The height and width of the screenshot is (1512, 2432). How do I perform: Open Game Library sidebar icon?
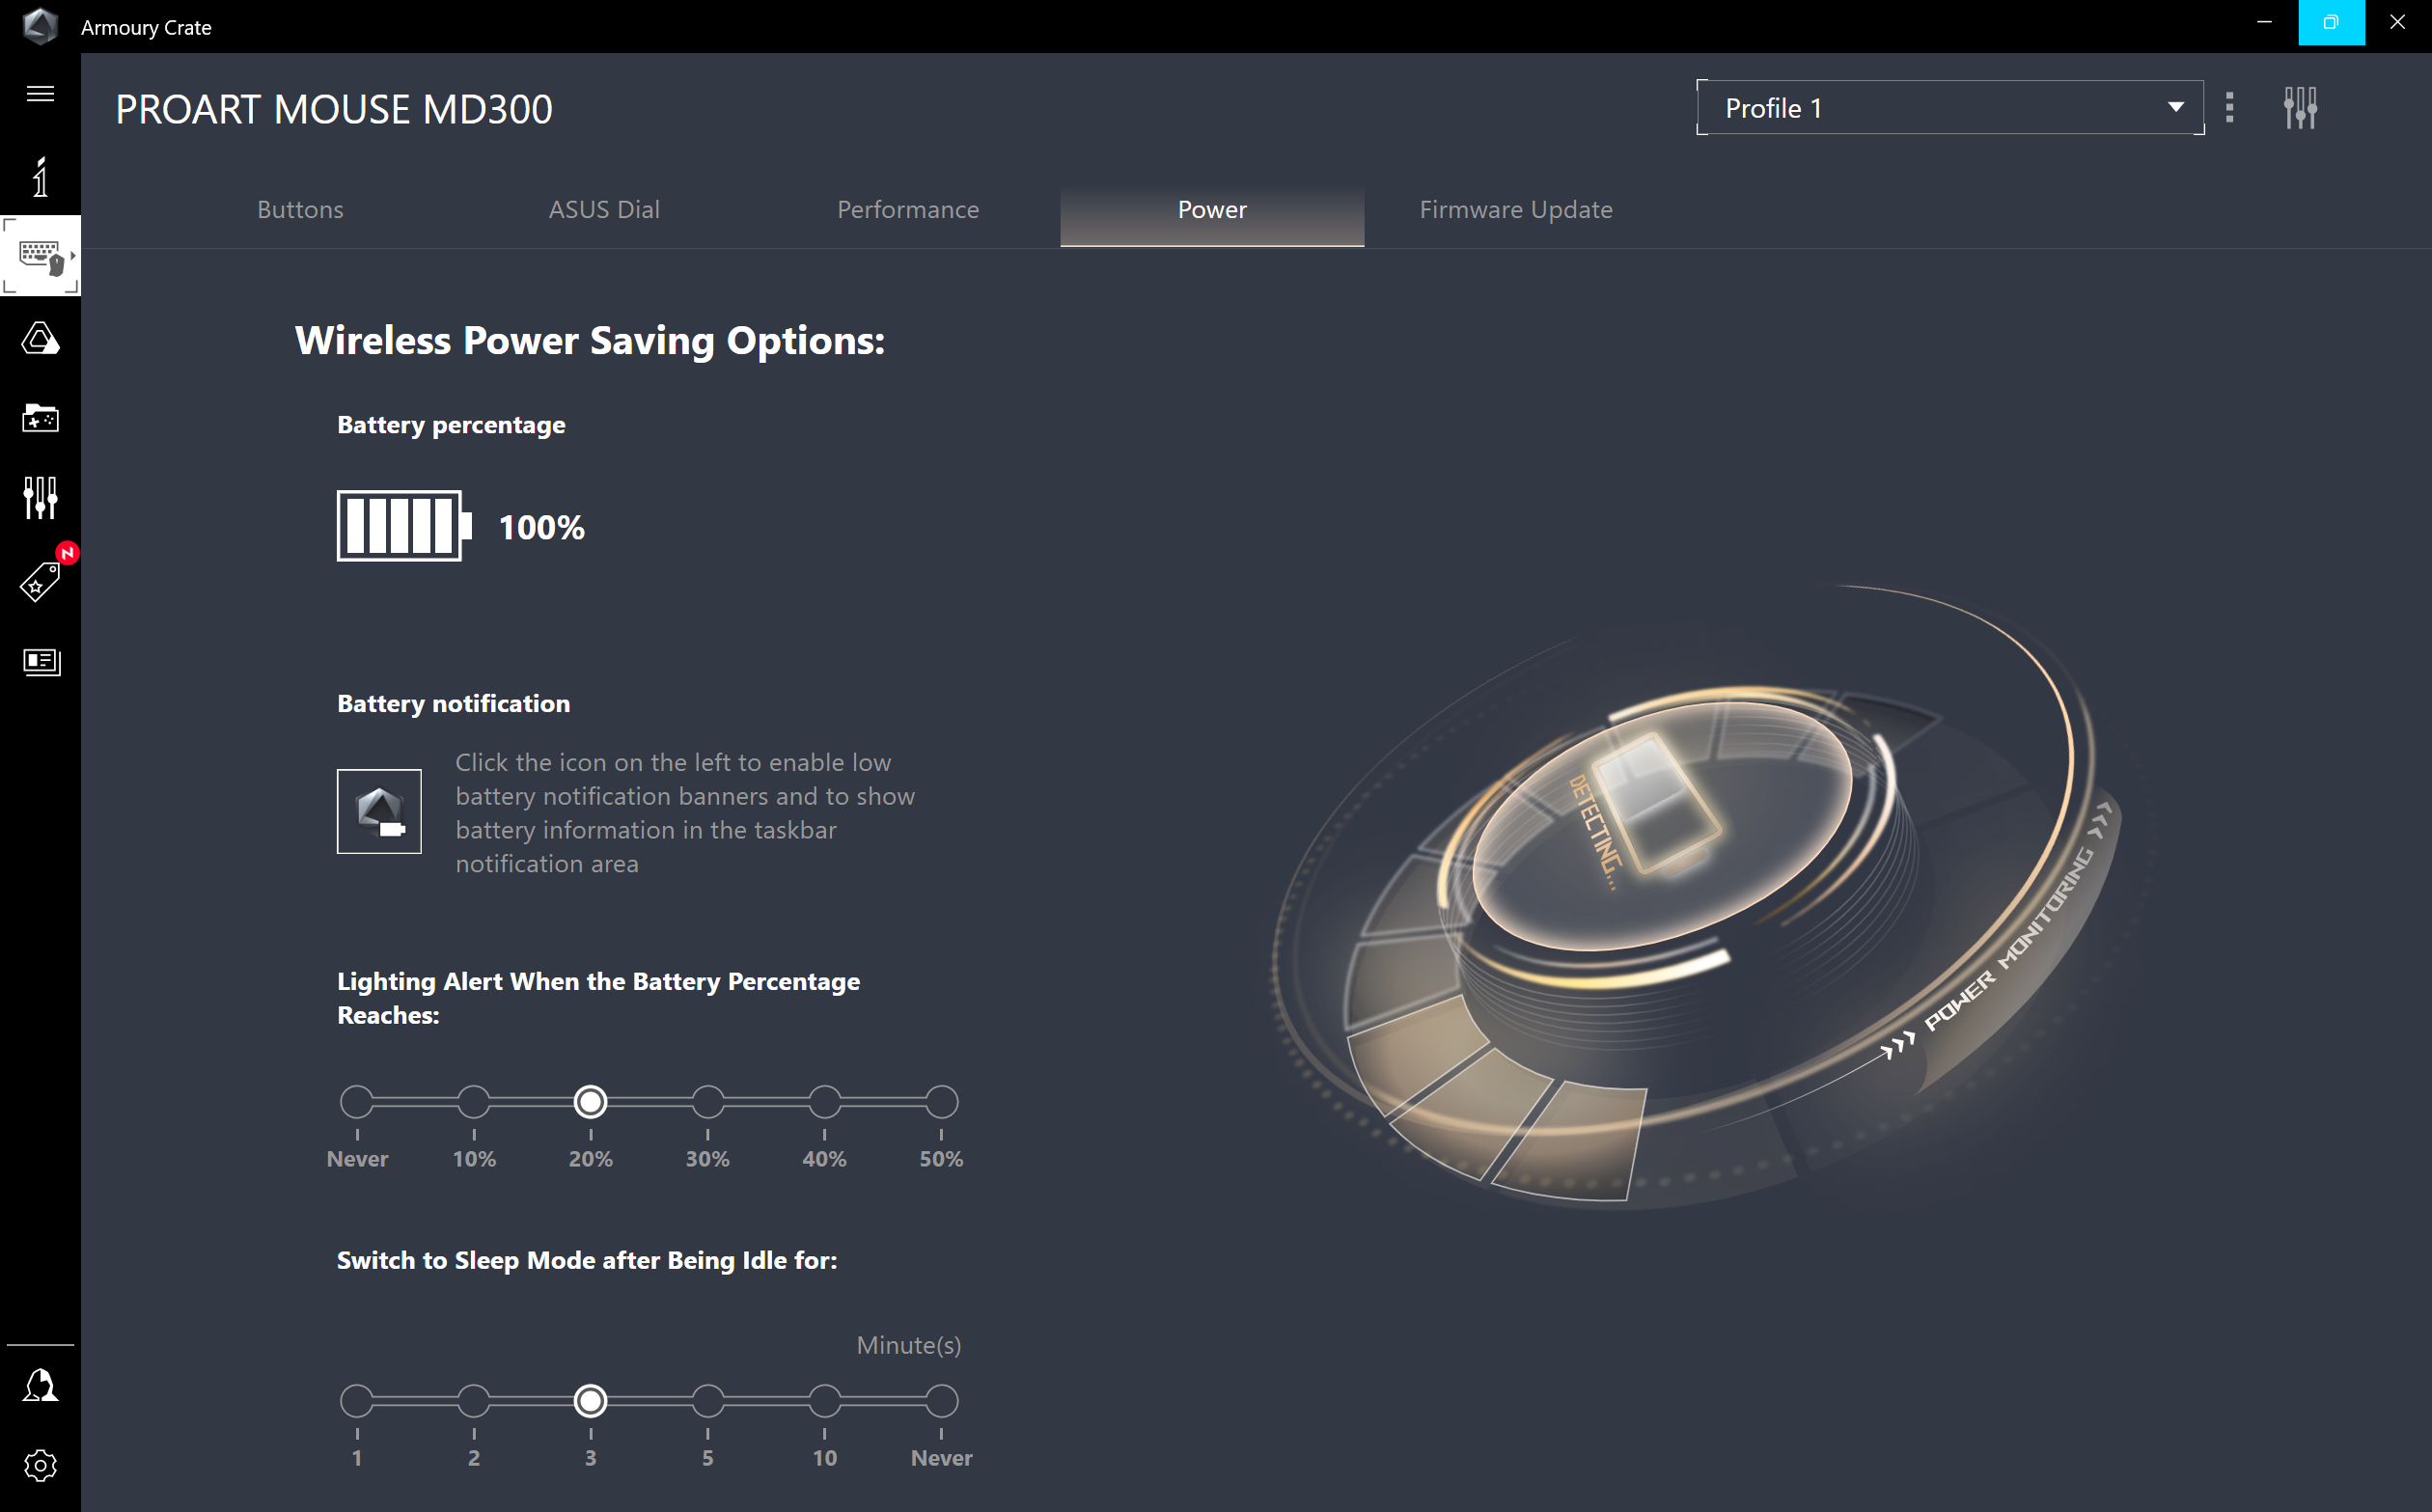[40, 418]
